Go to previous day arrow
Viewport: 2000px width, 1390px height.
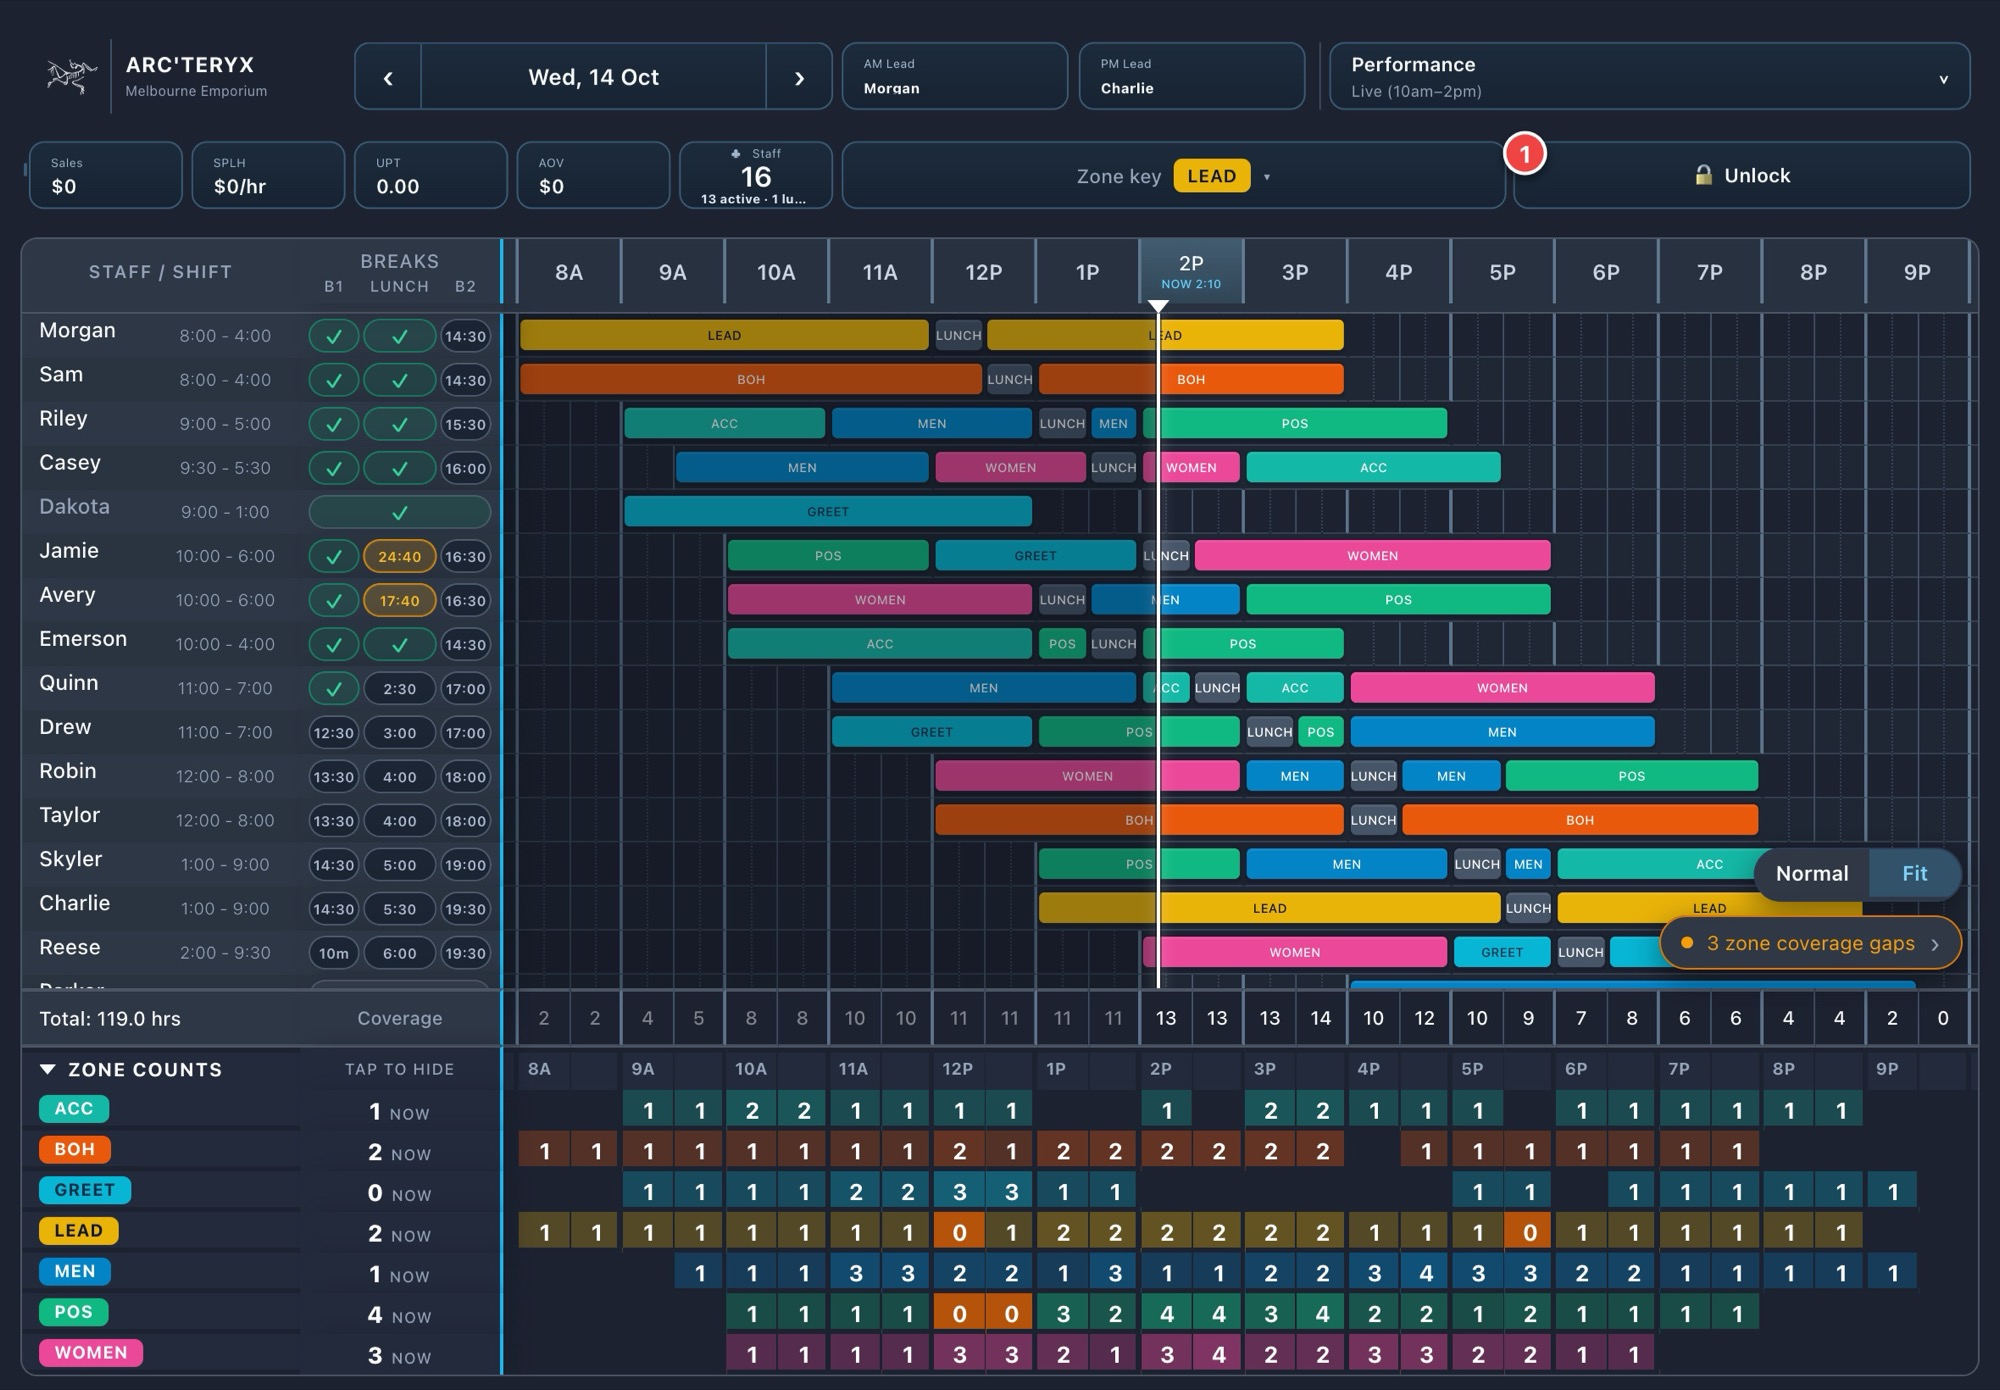388,77
